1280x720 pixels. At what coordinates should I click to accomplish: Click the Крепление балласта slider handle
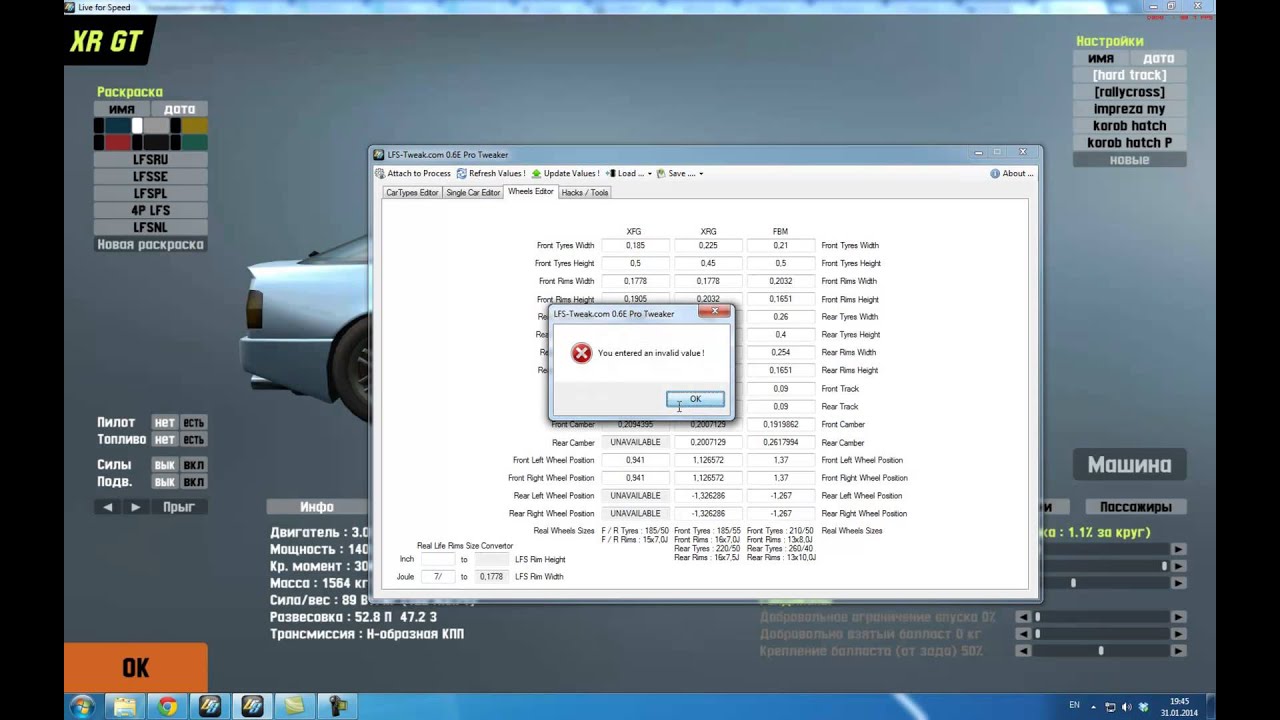pos(1101,651)
